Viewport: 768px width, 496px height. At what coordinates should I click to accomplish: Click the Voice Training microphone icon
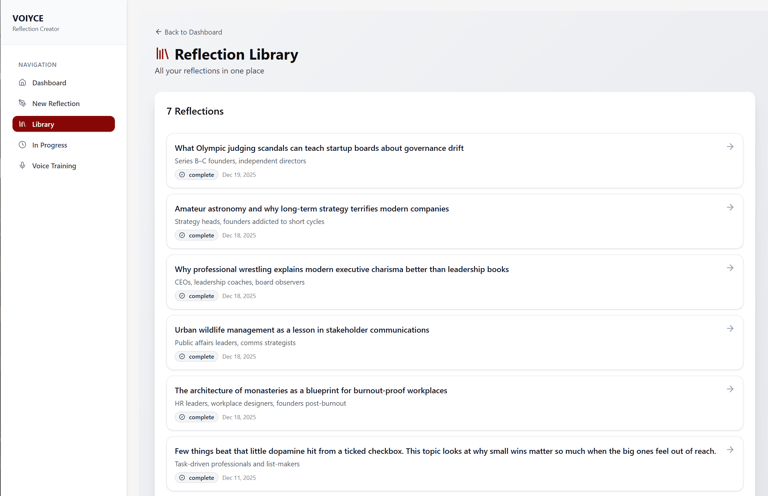[x=22, y=165]
